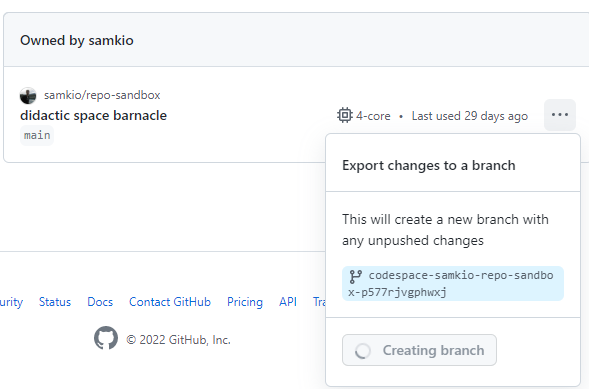Open the API footer link
Screen dimensions: 589x389
[x=288, y=302]
